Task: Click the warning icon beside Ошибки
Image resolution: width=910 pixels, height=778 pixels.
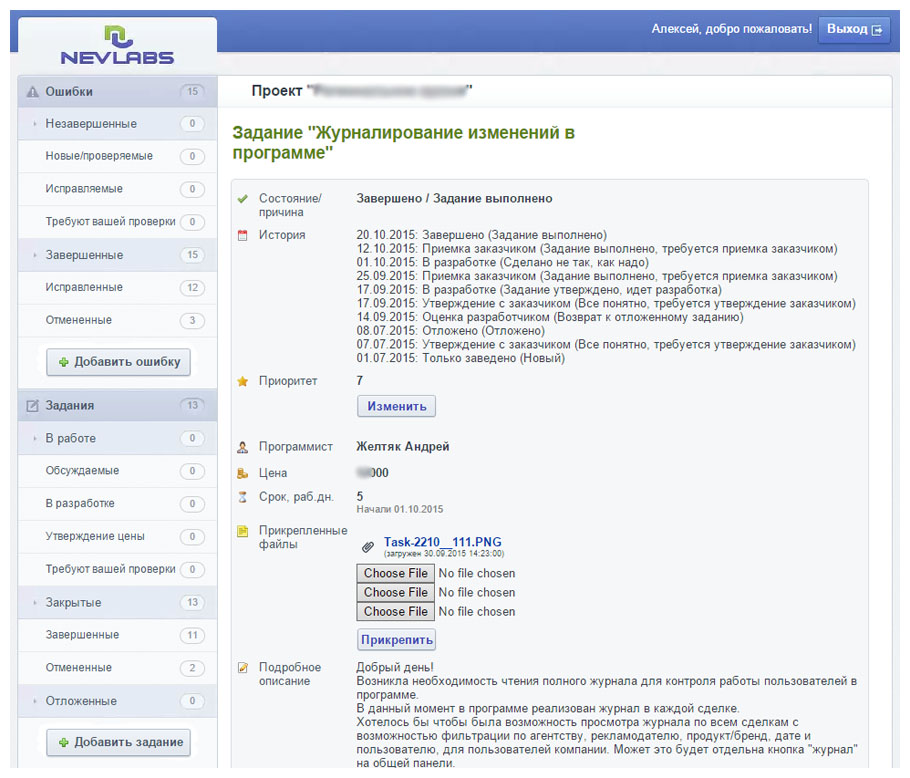Action: [x=32, y=92]
